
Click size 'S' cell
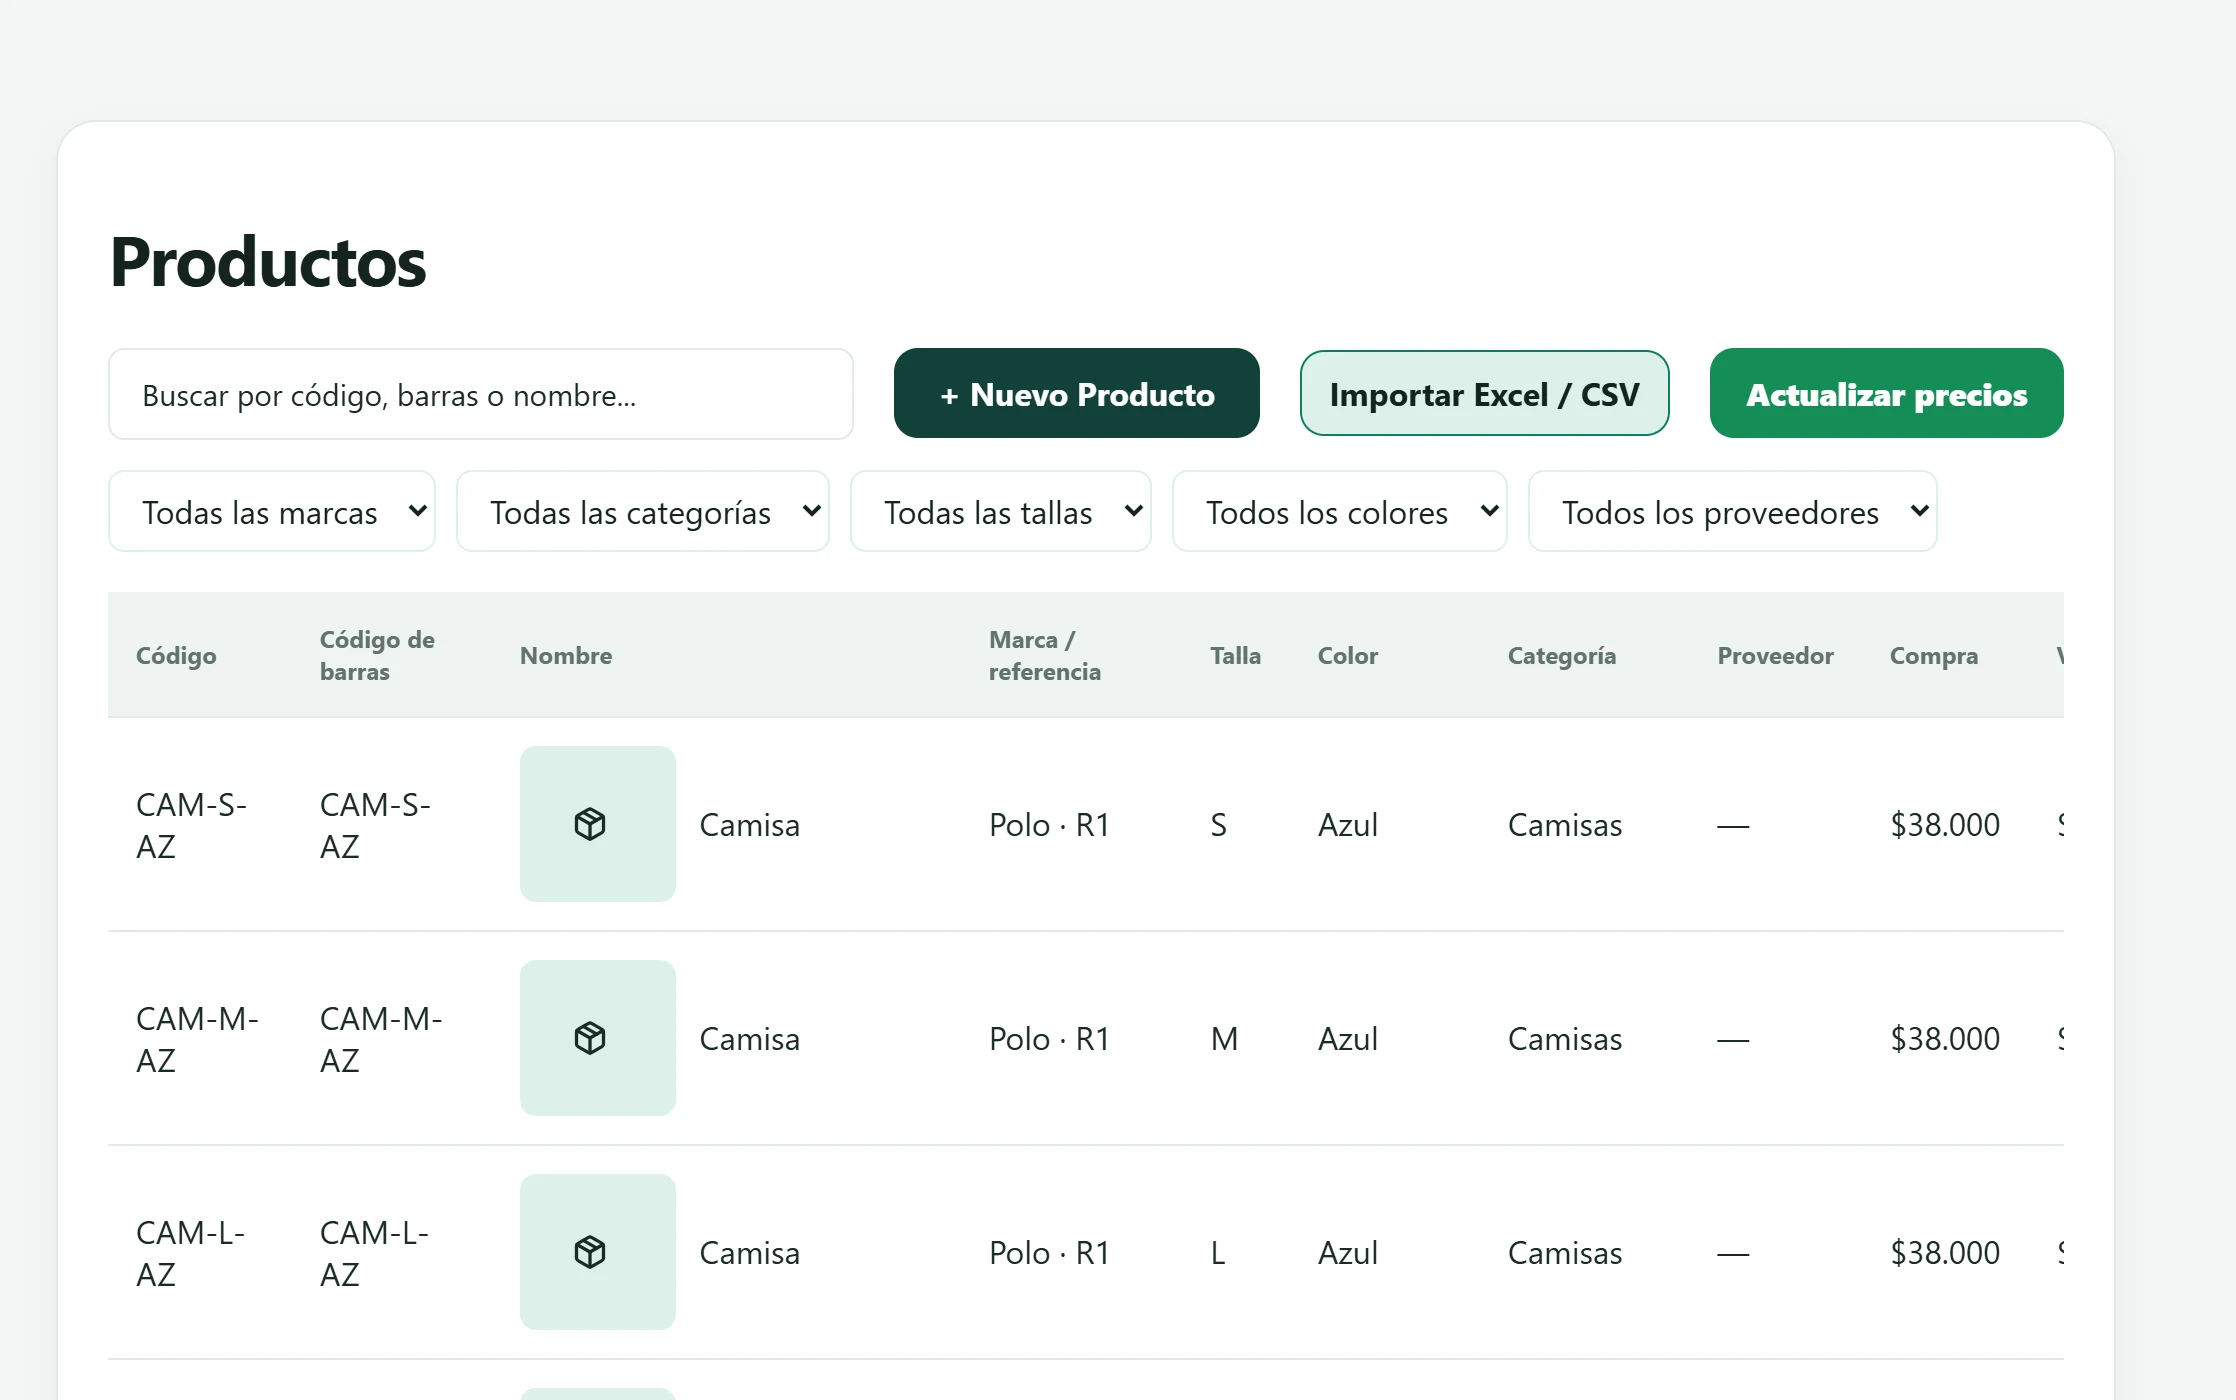pos(1218,825)
